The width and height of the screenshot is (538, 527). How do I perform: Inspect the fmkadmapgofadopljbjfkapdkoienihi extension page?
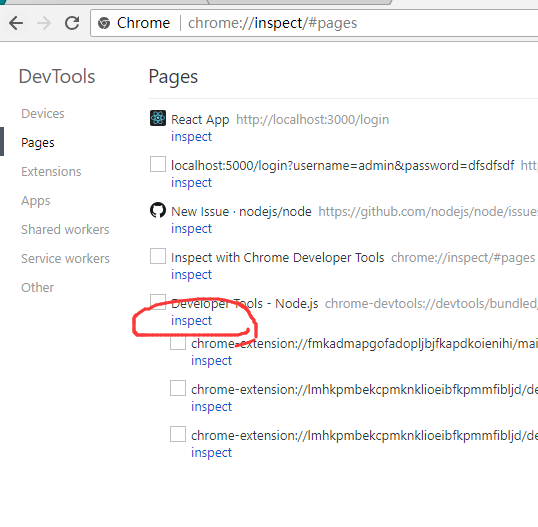211,361
